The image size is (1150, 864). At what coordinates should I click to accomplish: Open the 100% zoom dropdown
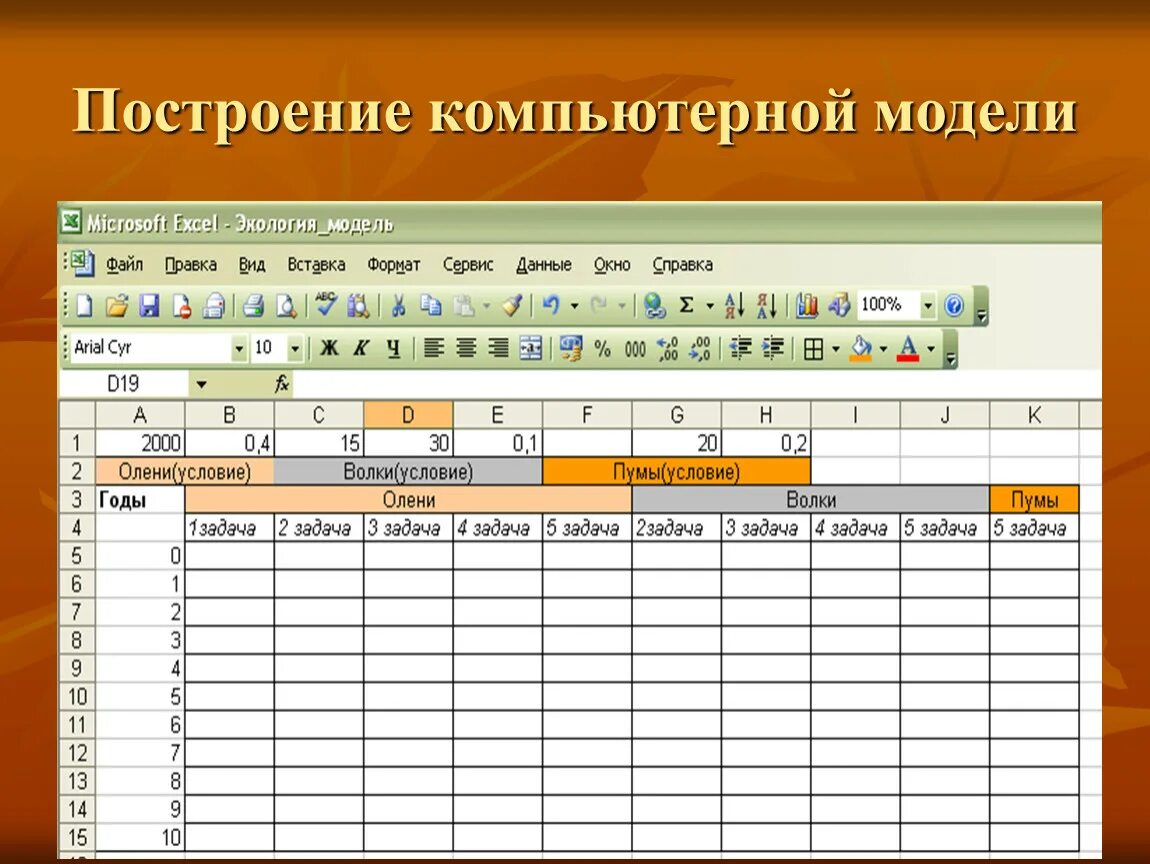[x=928, y=305]
